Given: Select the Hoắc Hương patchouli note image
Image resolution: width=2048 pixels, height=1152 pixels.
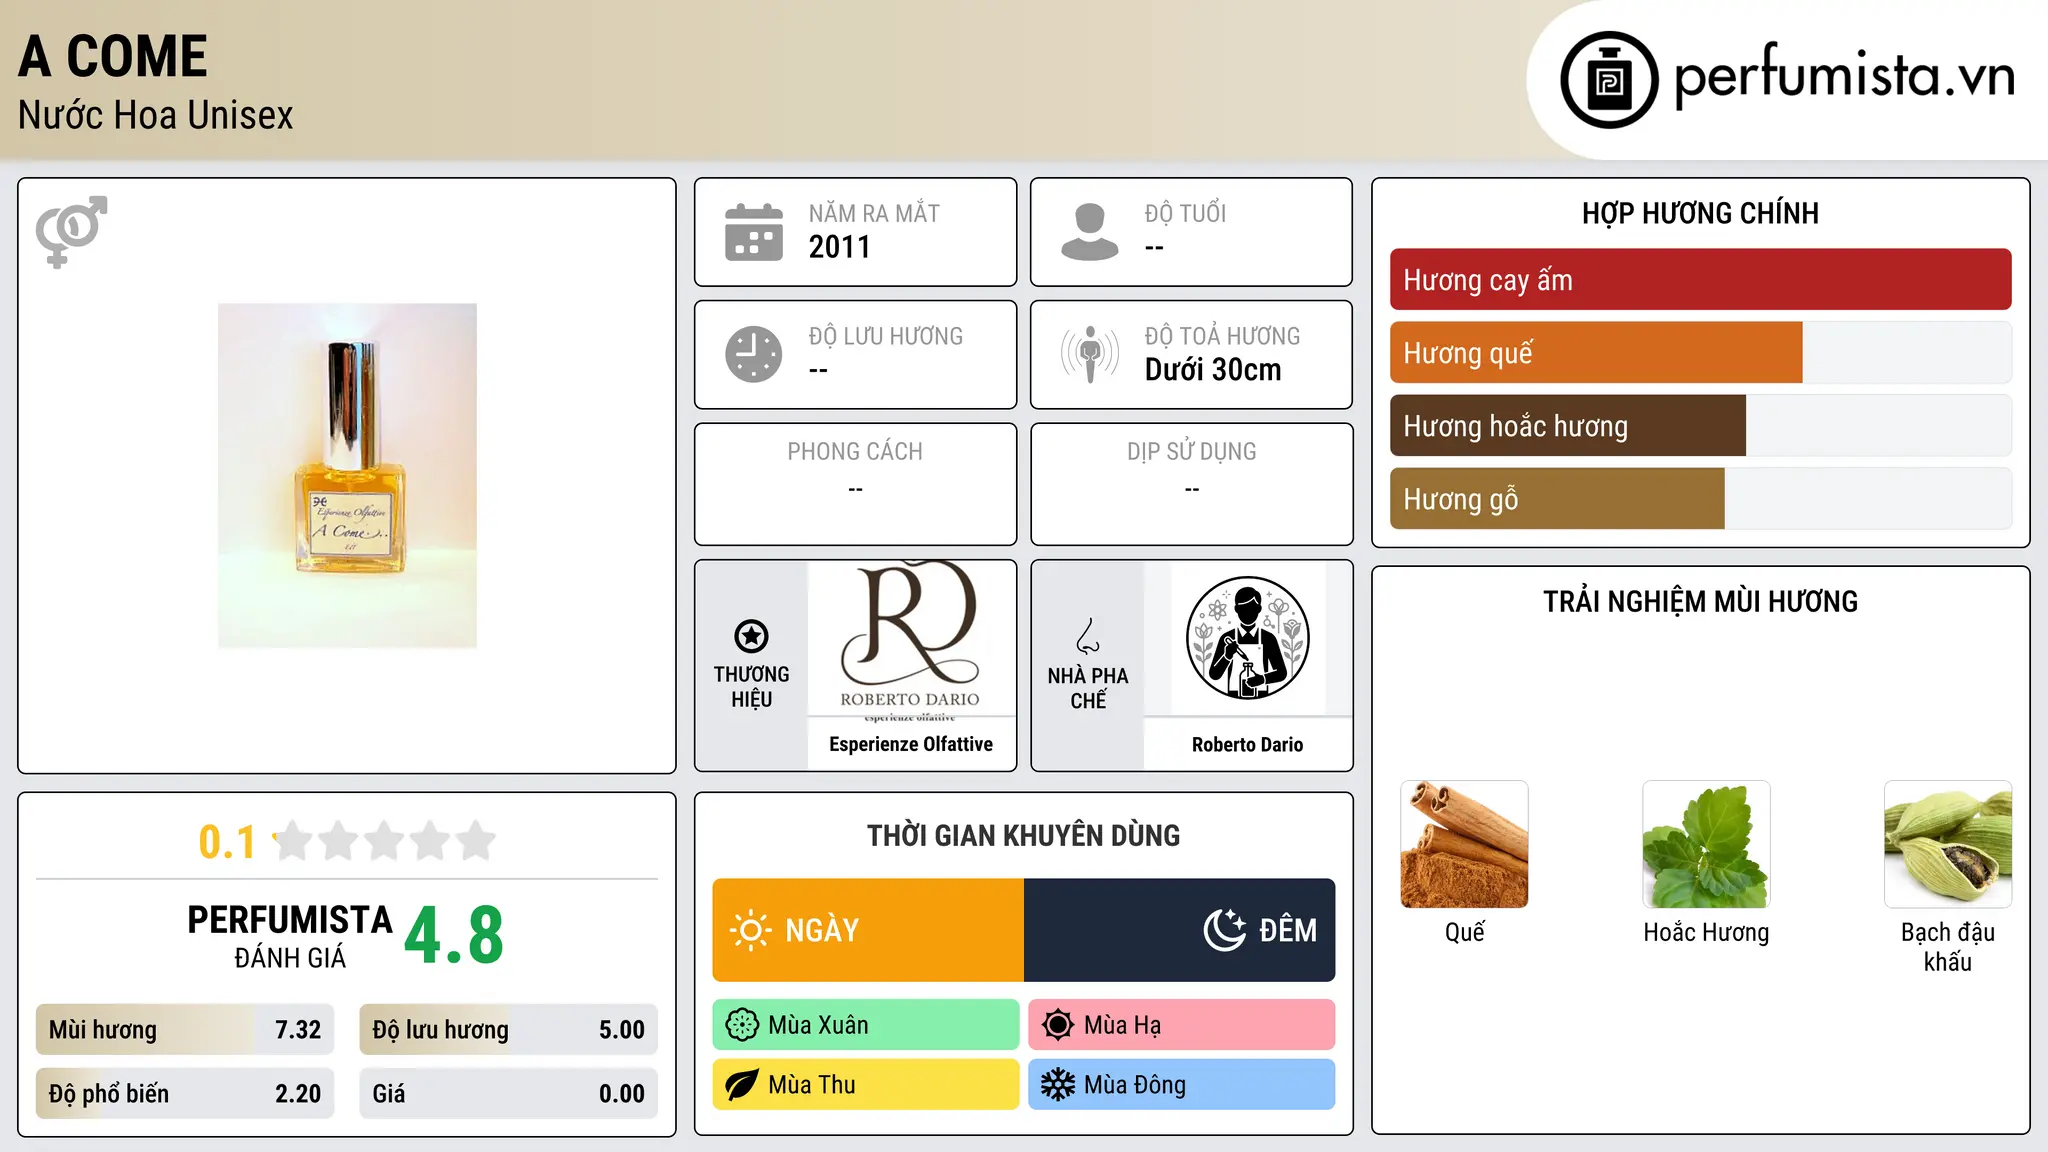Looking at the screenshot, I should (x=1706, y=844).
